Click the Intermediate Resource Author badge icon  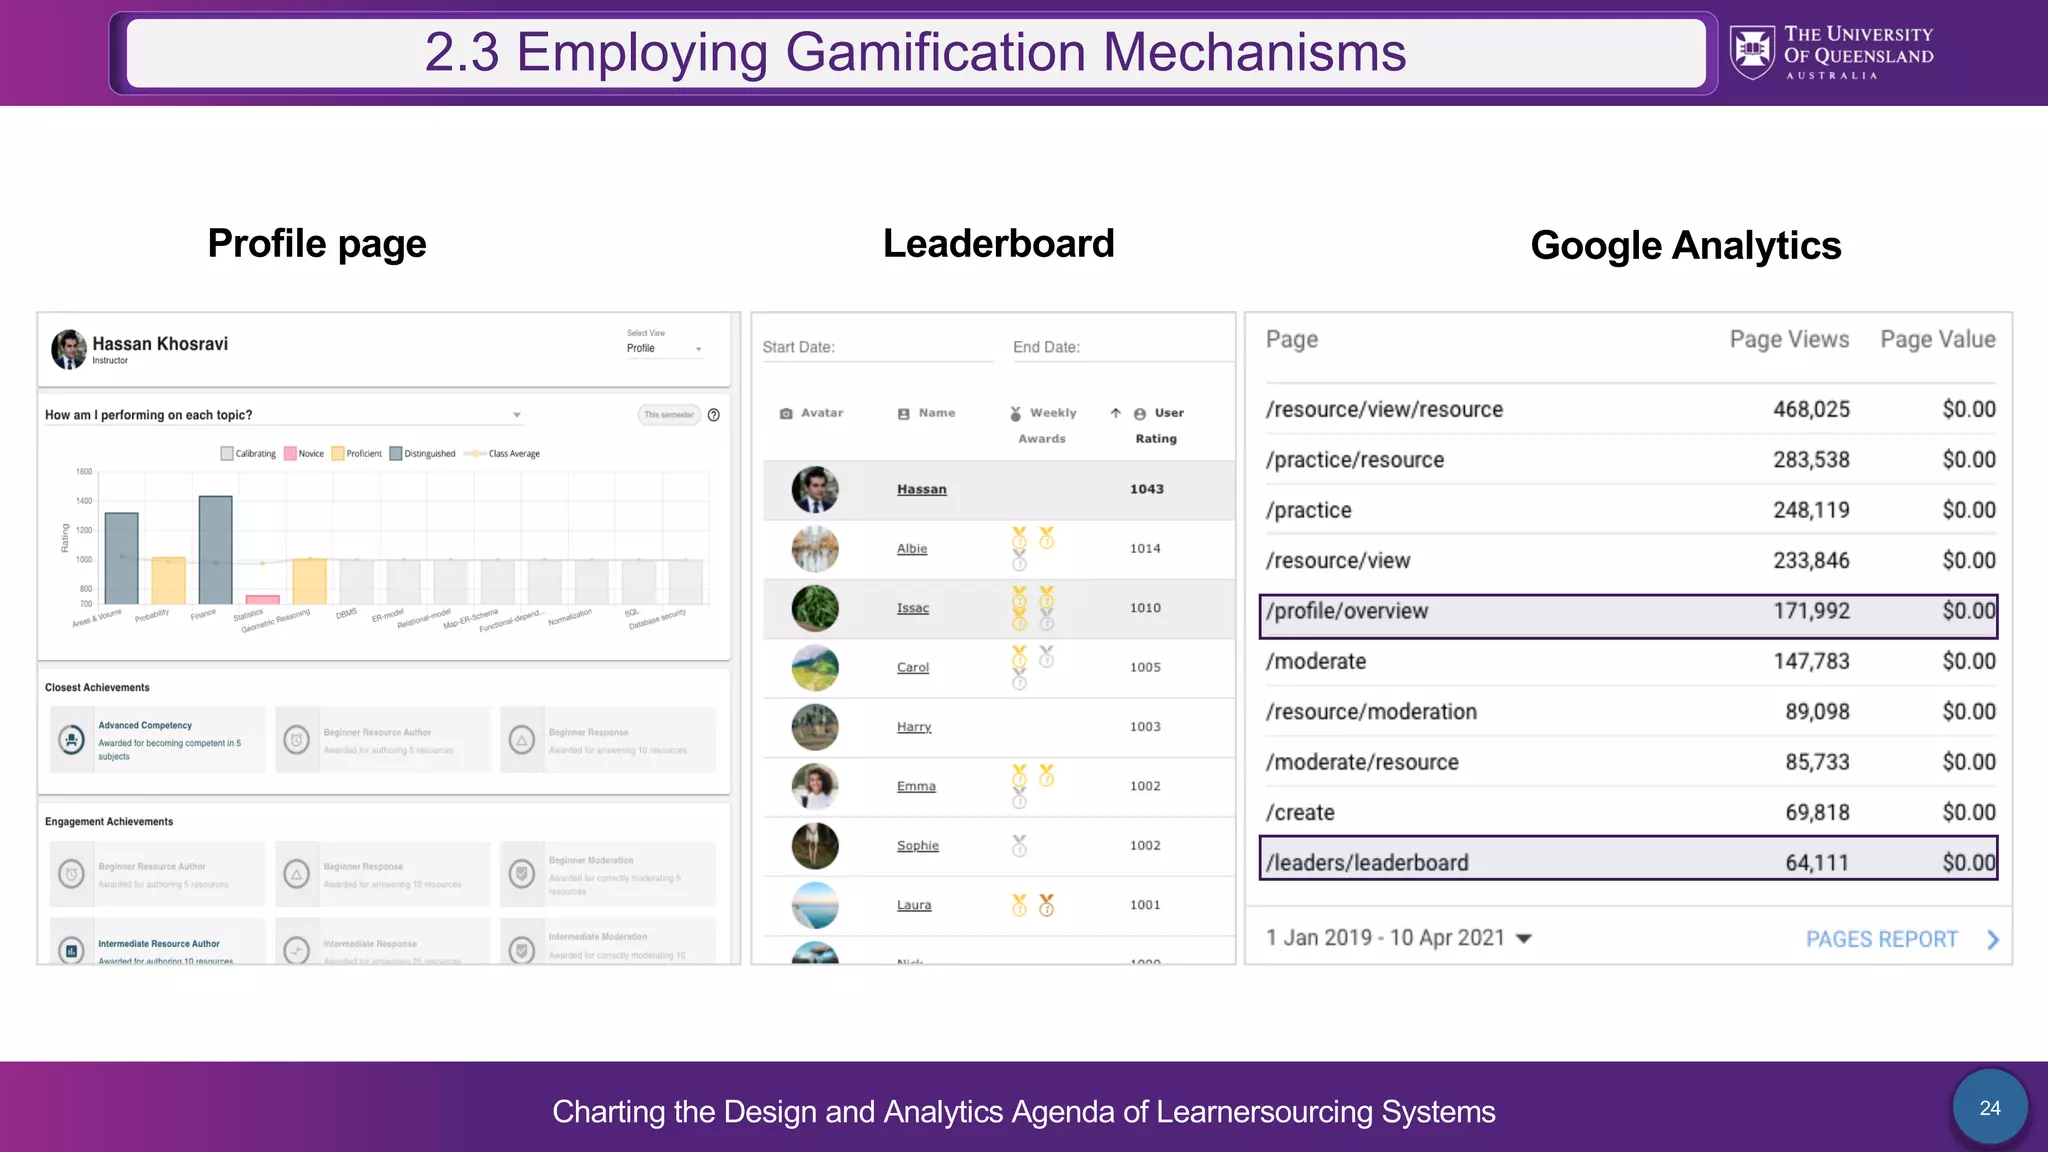point(72,950)
